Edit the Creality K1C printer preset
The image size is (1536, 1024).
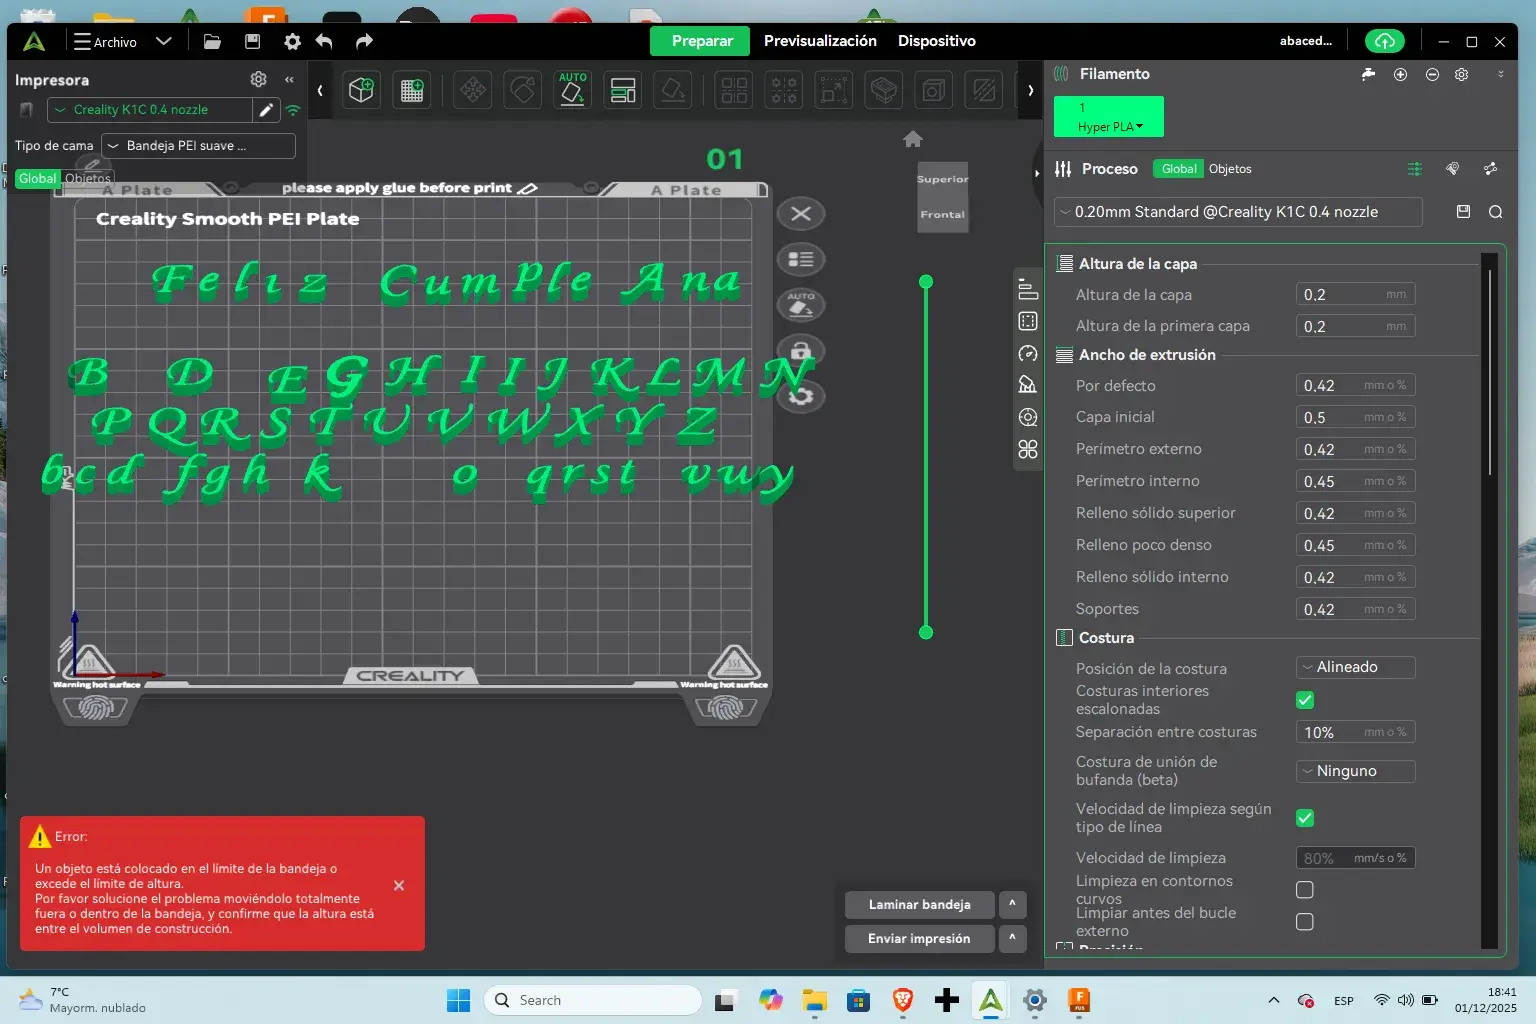(x=266, y=110)
